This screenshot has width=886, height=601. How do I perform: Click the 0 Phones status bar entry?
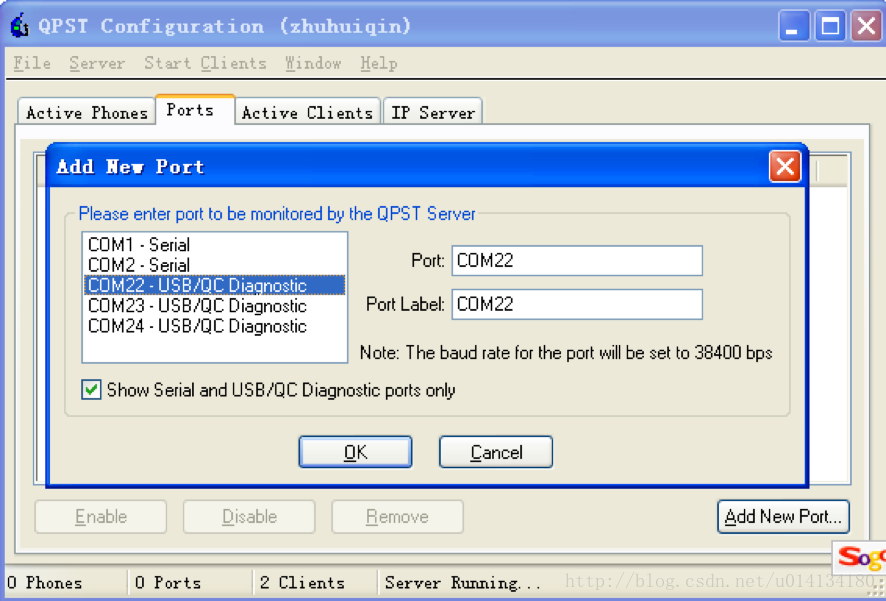click(x=45, y=582)
